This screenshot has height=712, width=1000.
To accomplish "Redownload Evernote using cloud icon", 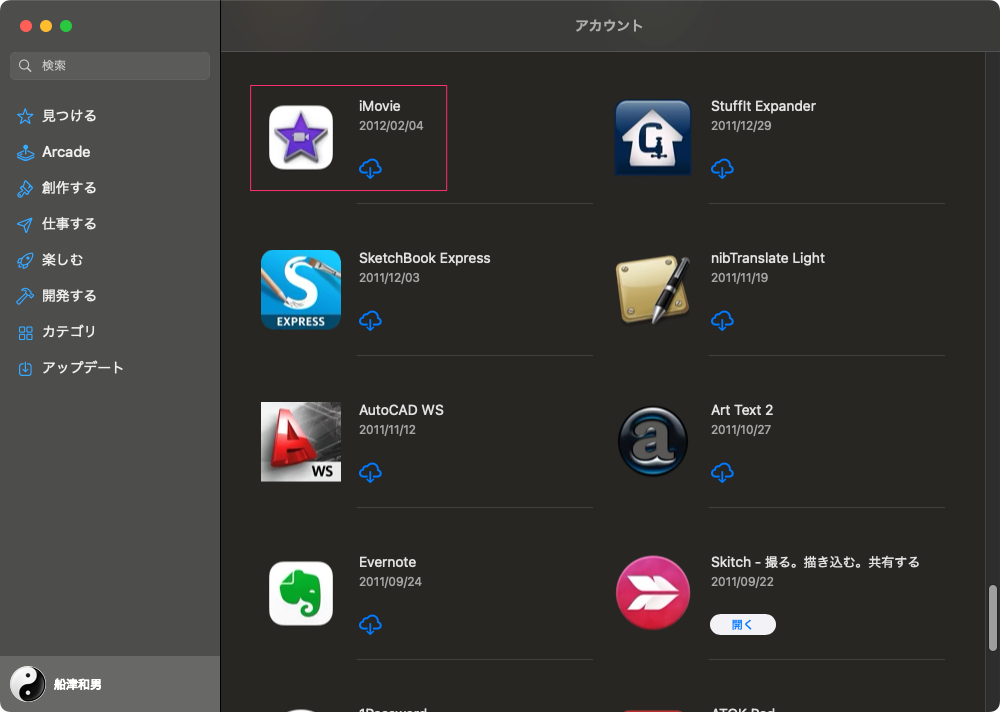I will click(x=370, y=625).
